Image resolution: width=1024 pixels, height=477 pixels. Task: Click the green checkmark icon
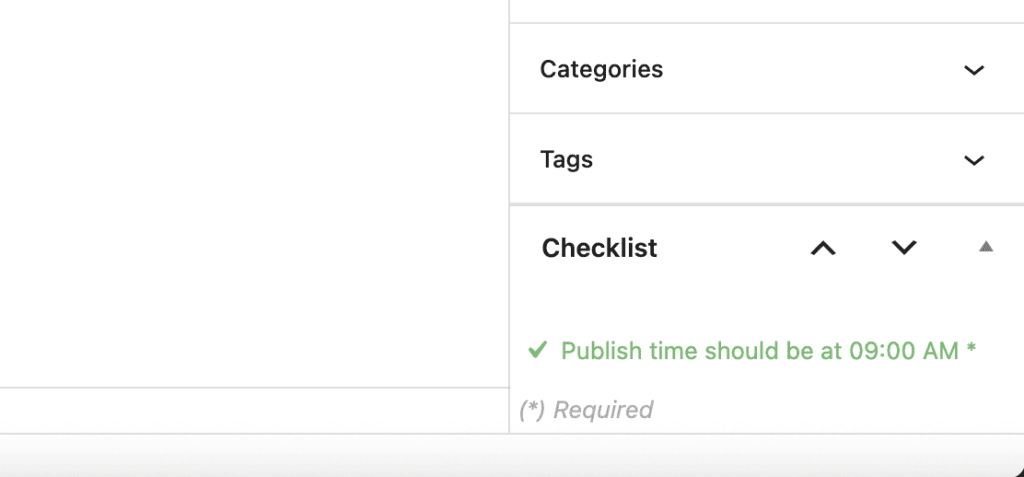click(x=538, y=350)
